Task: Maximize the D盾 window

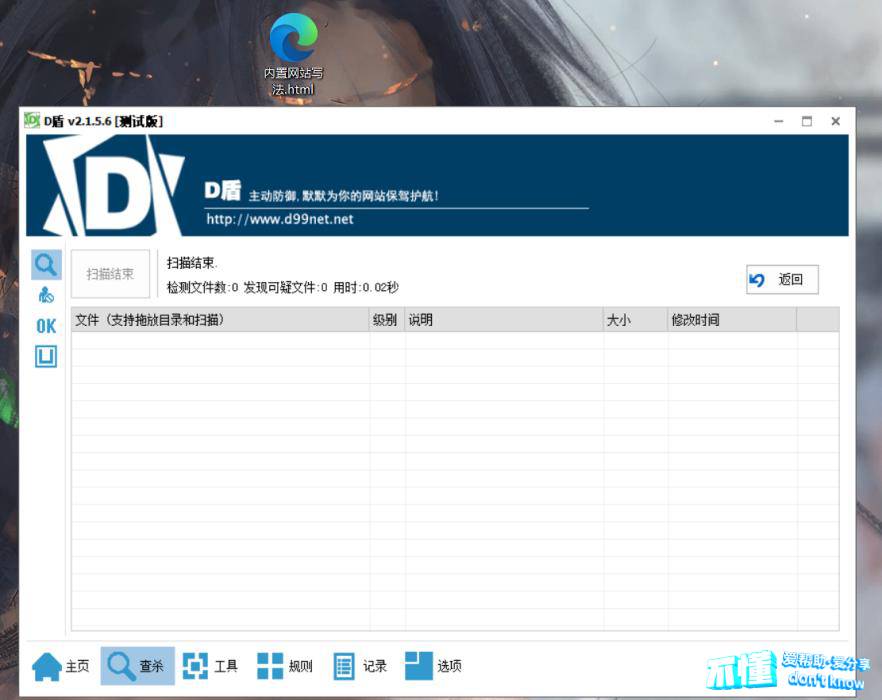Action: pyautogui.click(x=807, y=121)
